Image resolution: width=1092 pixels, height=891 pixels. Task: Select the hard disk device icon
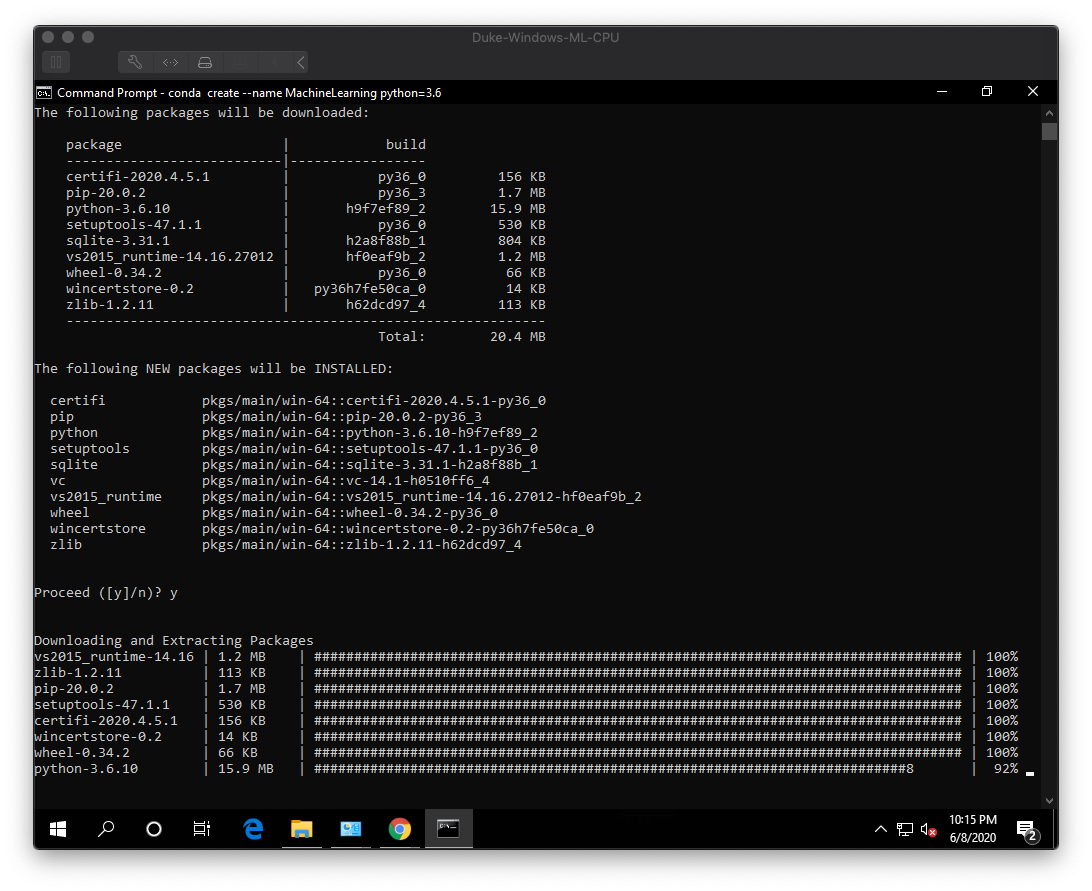(205, 62)
